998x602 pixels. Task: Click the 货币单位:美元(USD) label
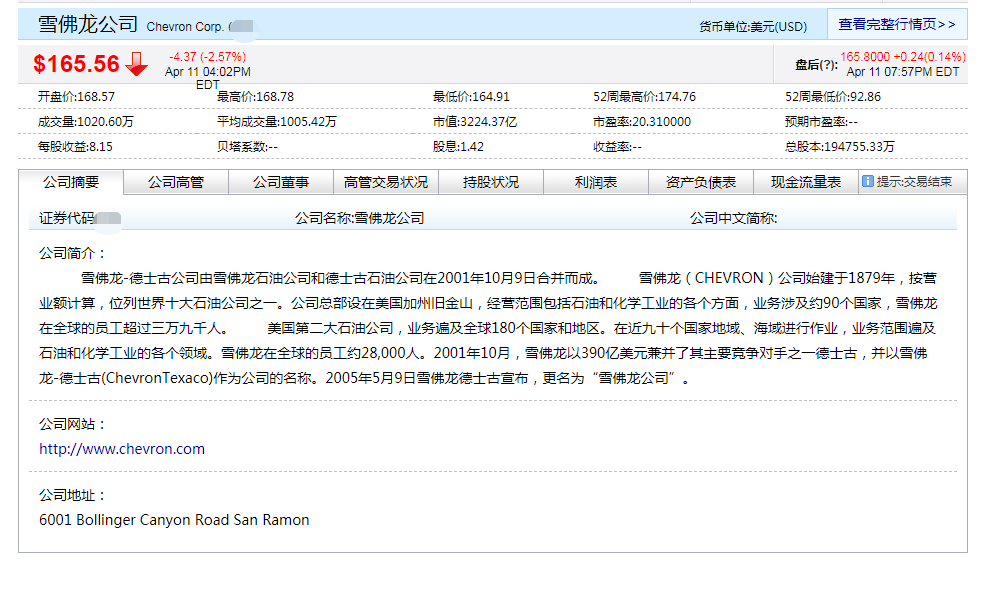[753, 27]
